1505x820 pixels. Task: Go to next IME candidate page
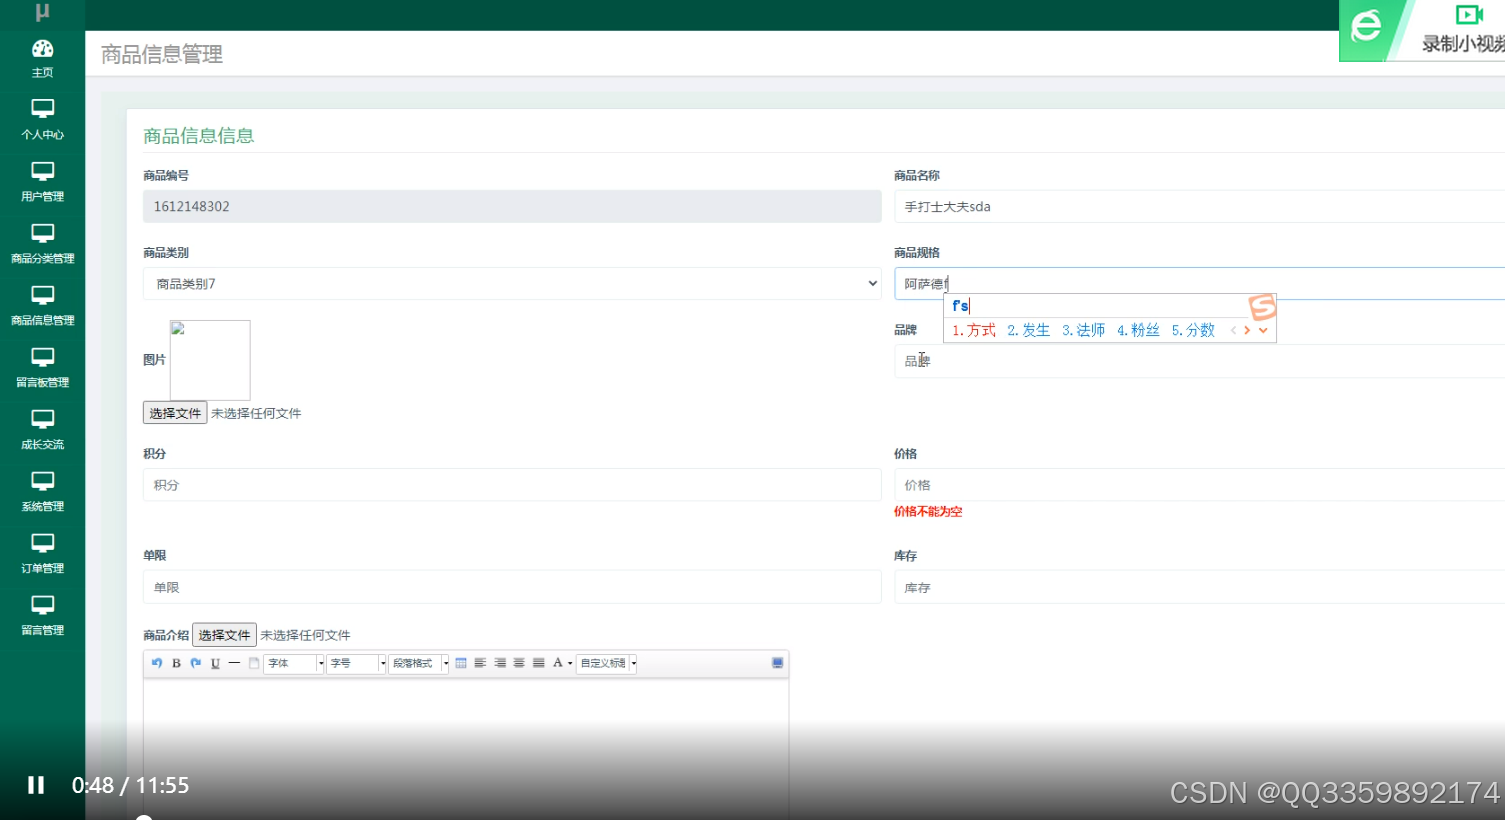1247,330
